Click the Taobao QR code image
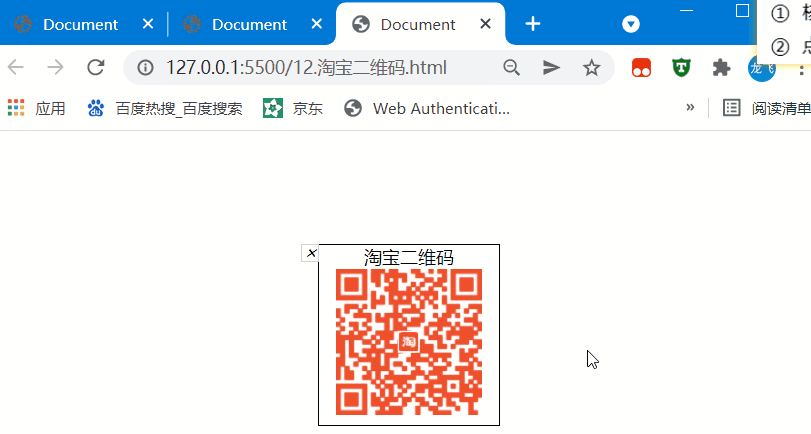This screenshot has height=434, width=811. tap(409, 342)
